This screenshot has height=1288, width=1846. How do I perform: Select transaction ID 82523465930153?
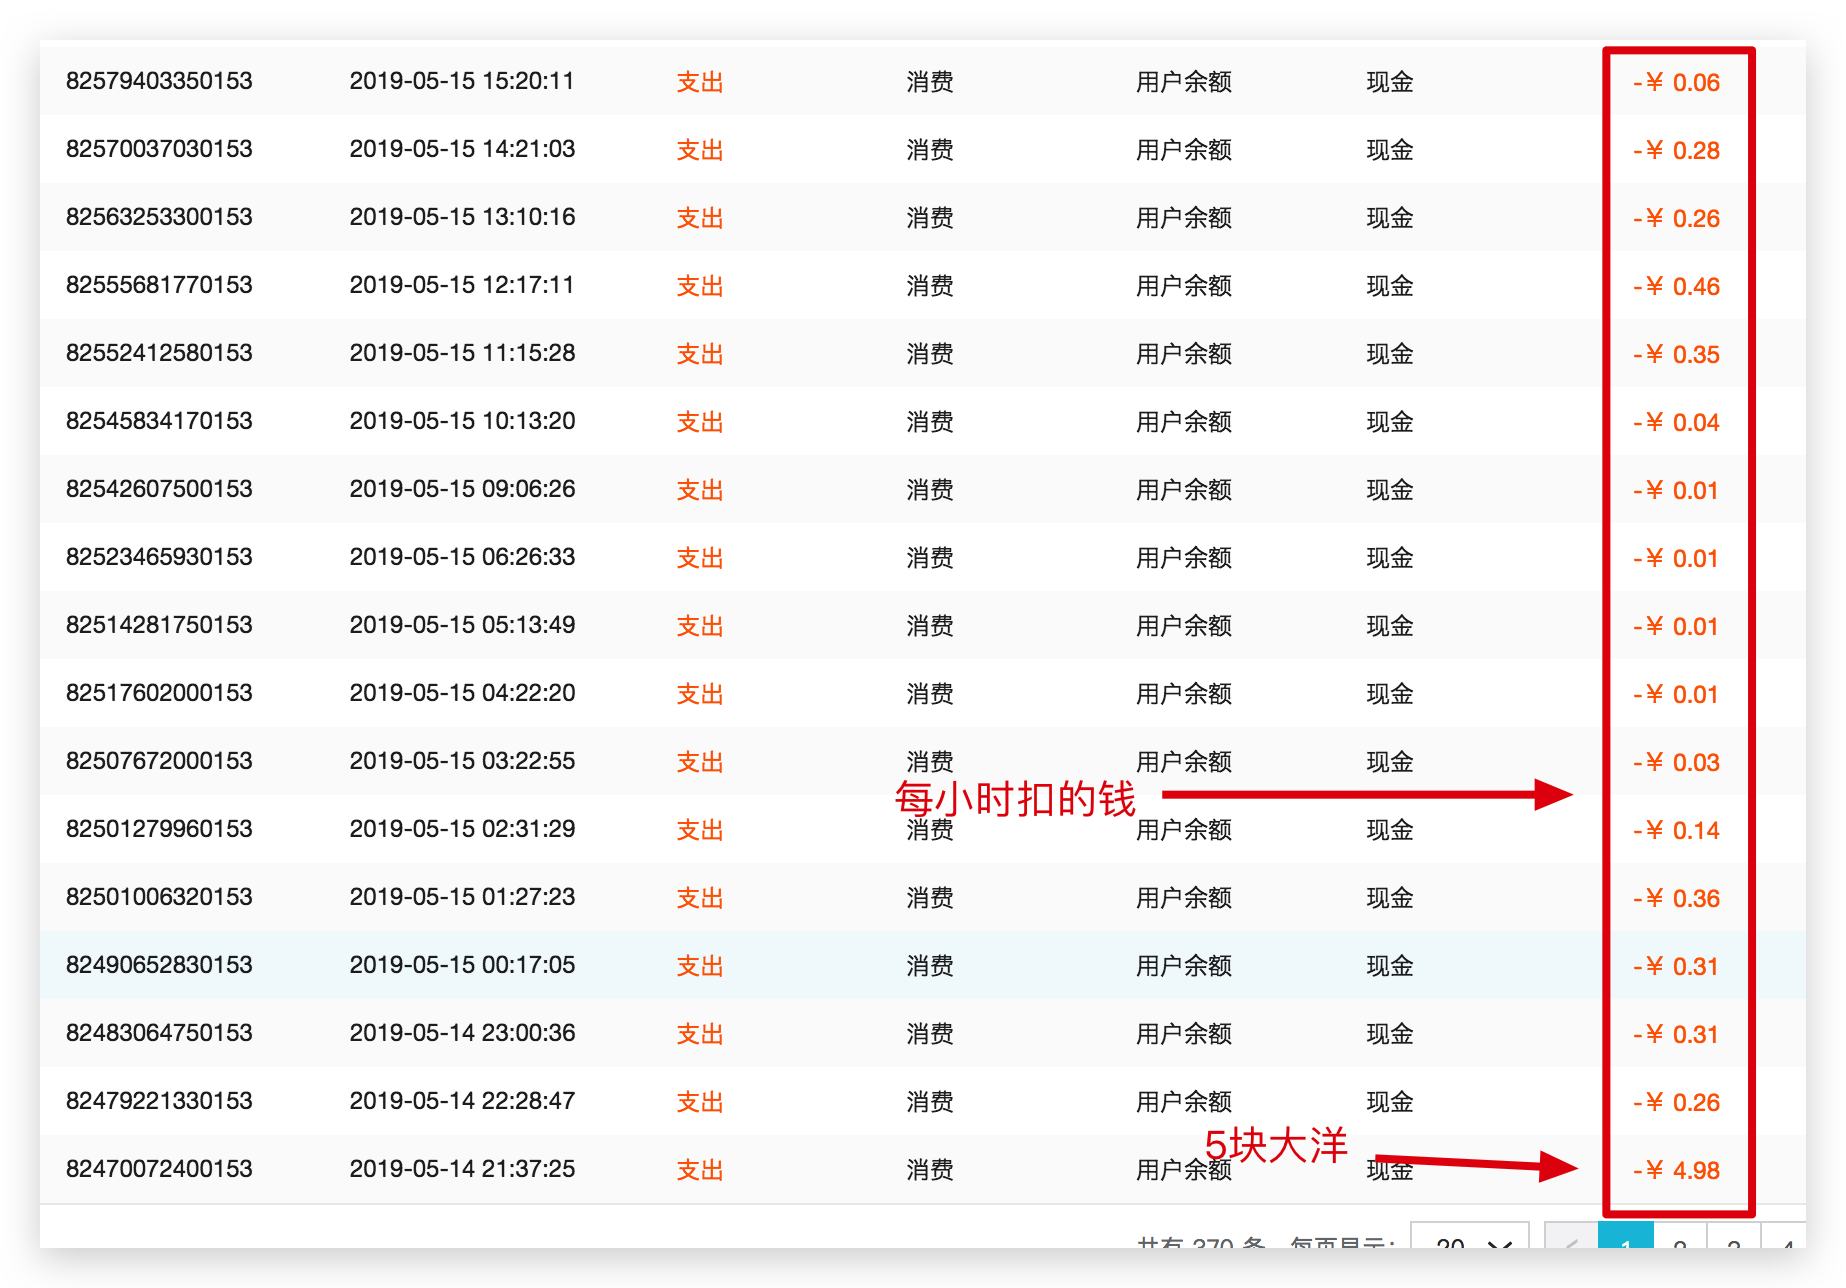159,557
